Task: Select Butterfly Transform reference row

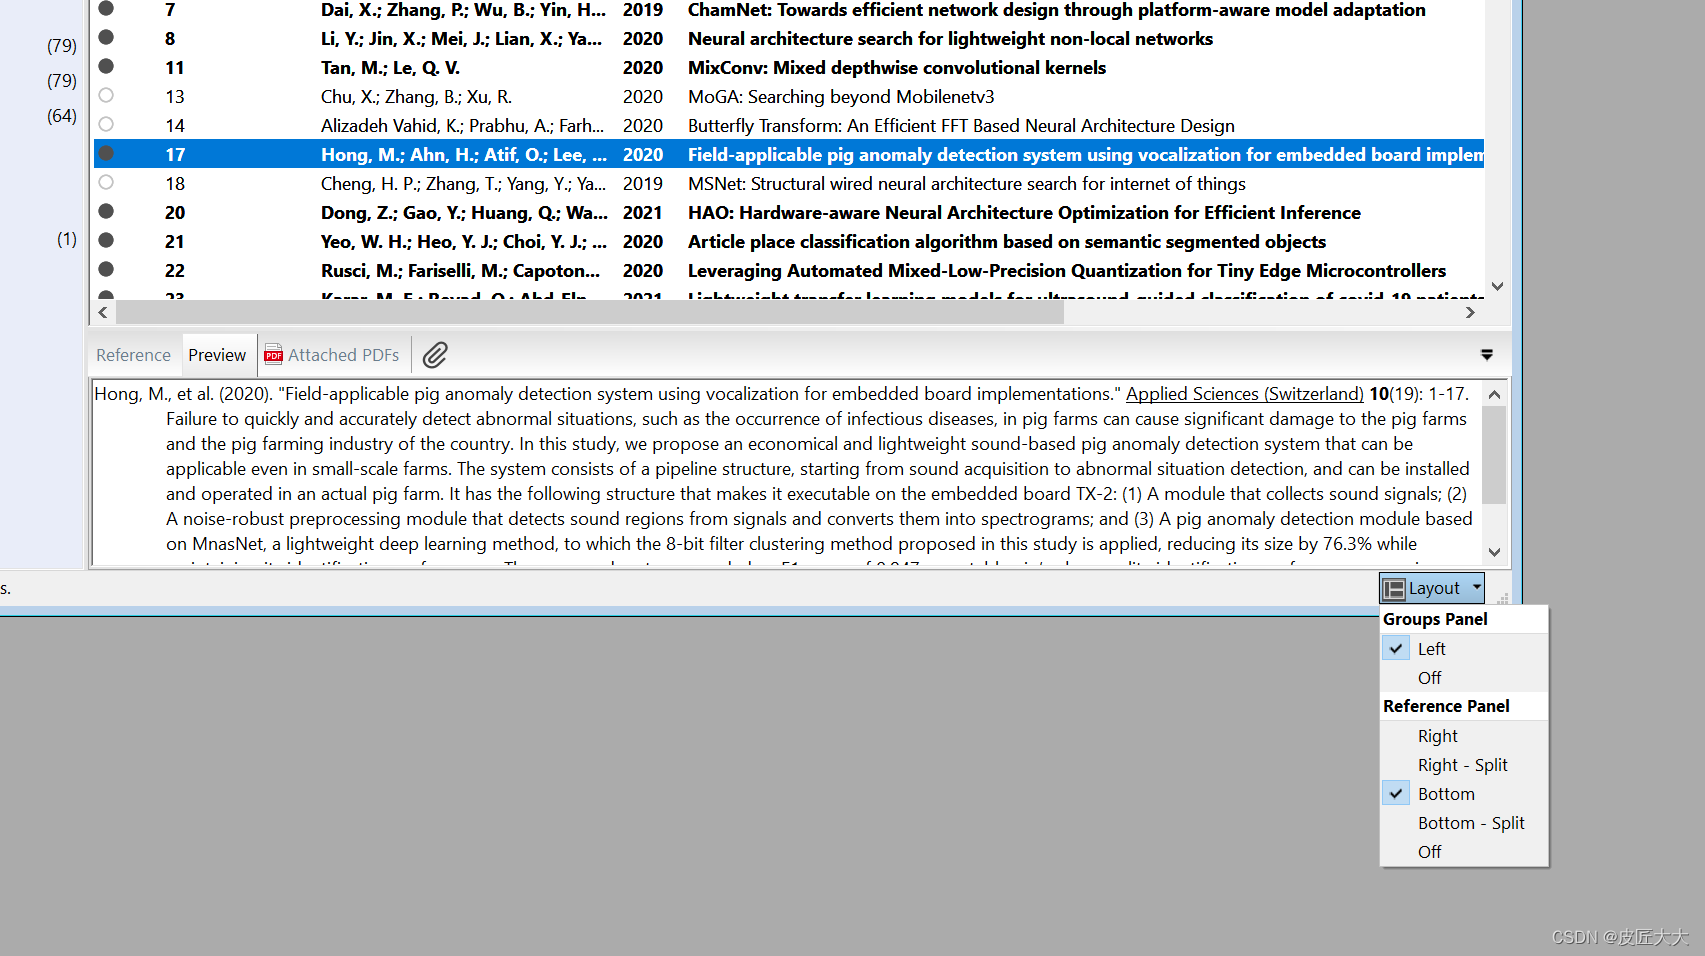Action: tap(789, 126)
